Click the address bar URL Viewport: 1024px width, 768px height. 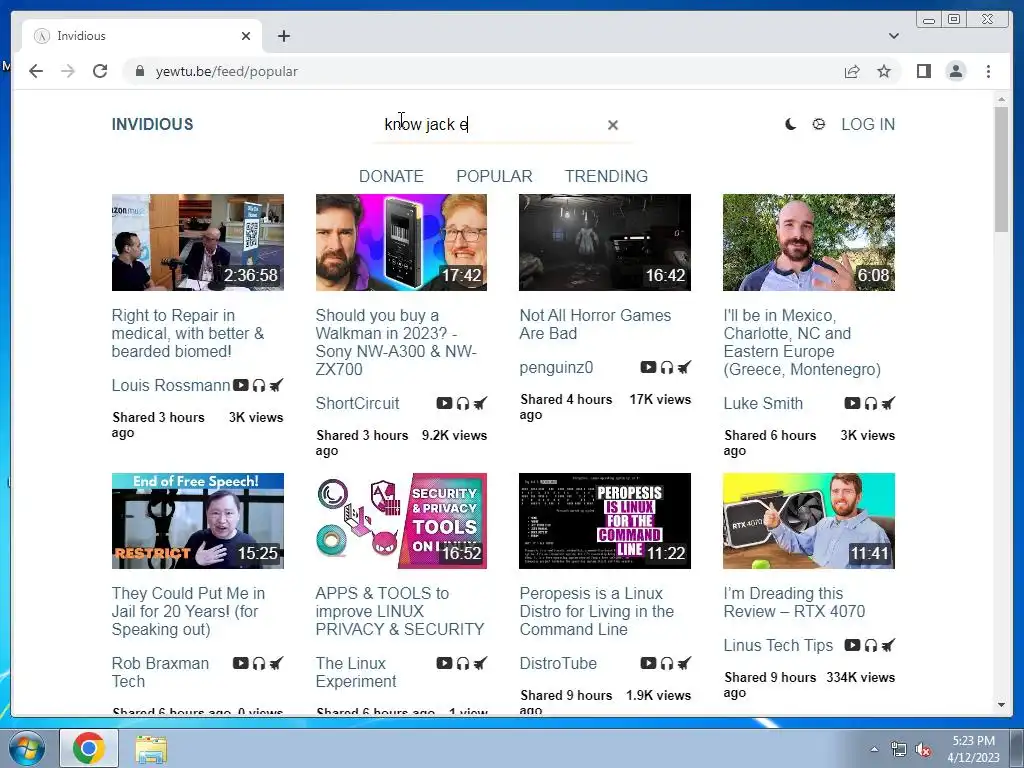click(x=227, y=71)
